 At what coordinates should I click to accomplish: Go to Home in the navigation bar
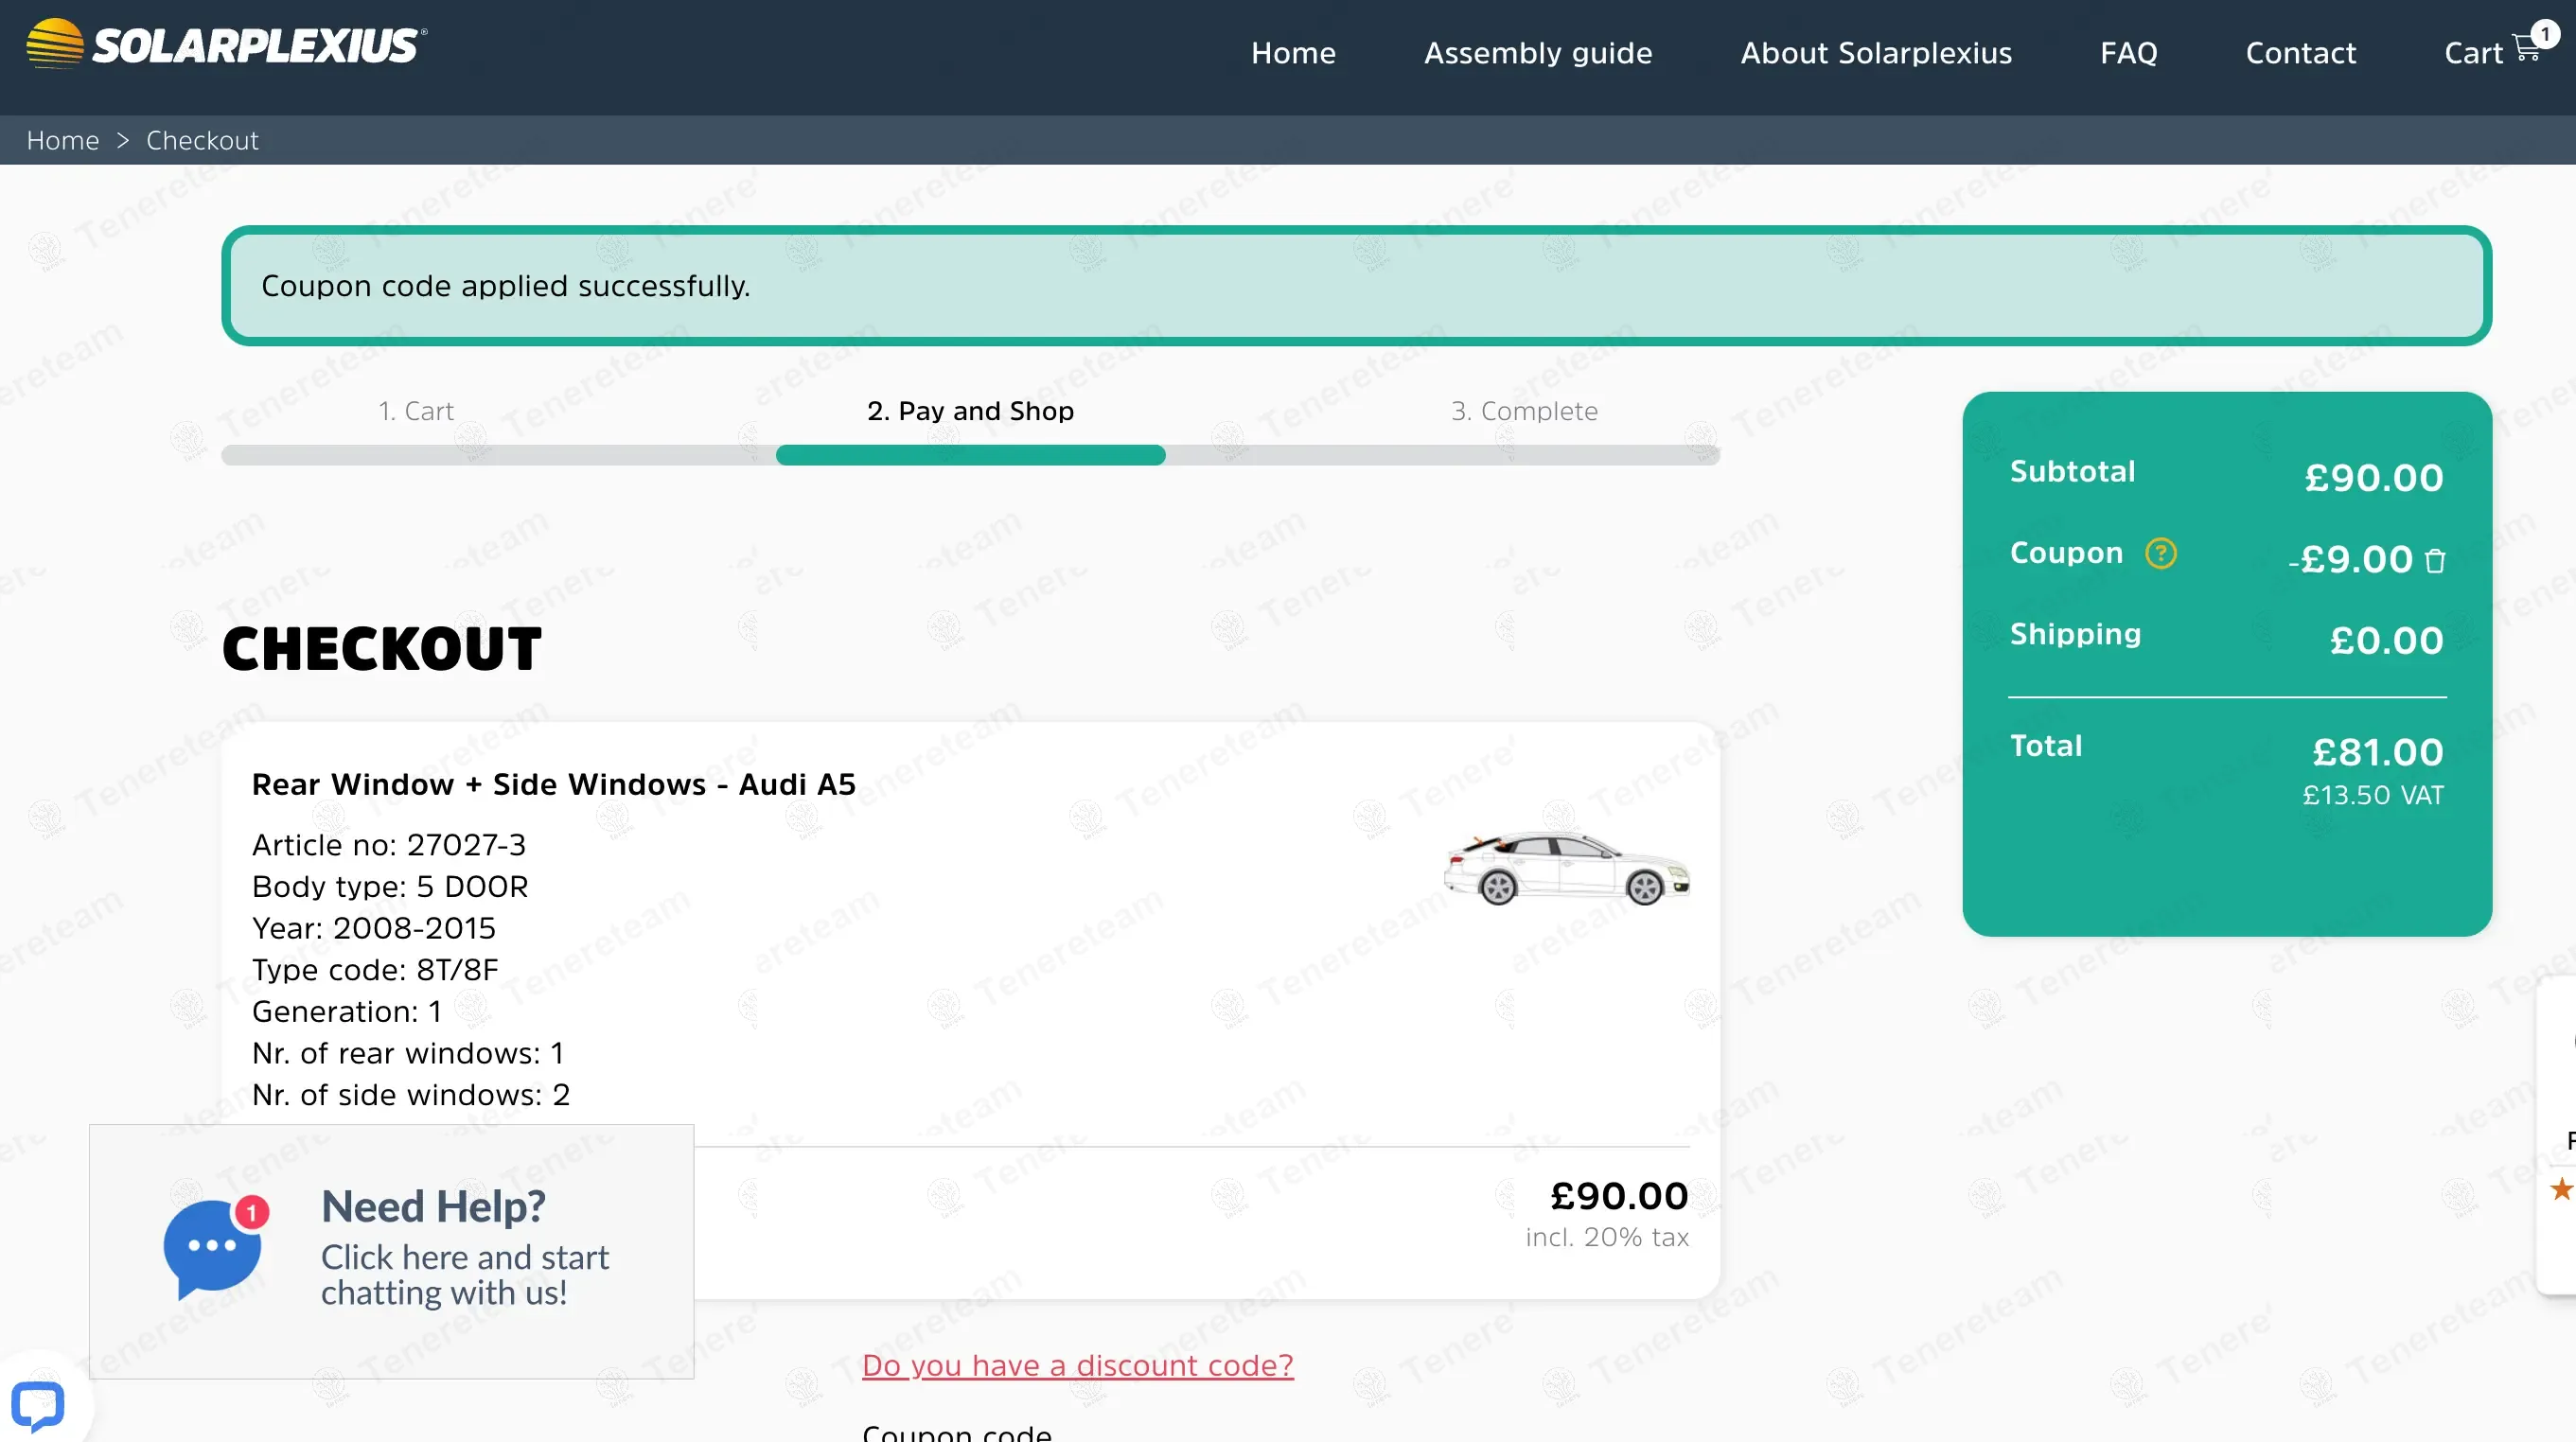click(1293, 53)
